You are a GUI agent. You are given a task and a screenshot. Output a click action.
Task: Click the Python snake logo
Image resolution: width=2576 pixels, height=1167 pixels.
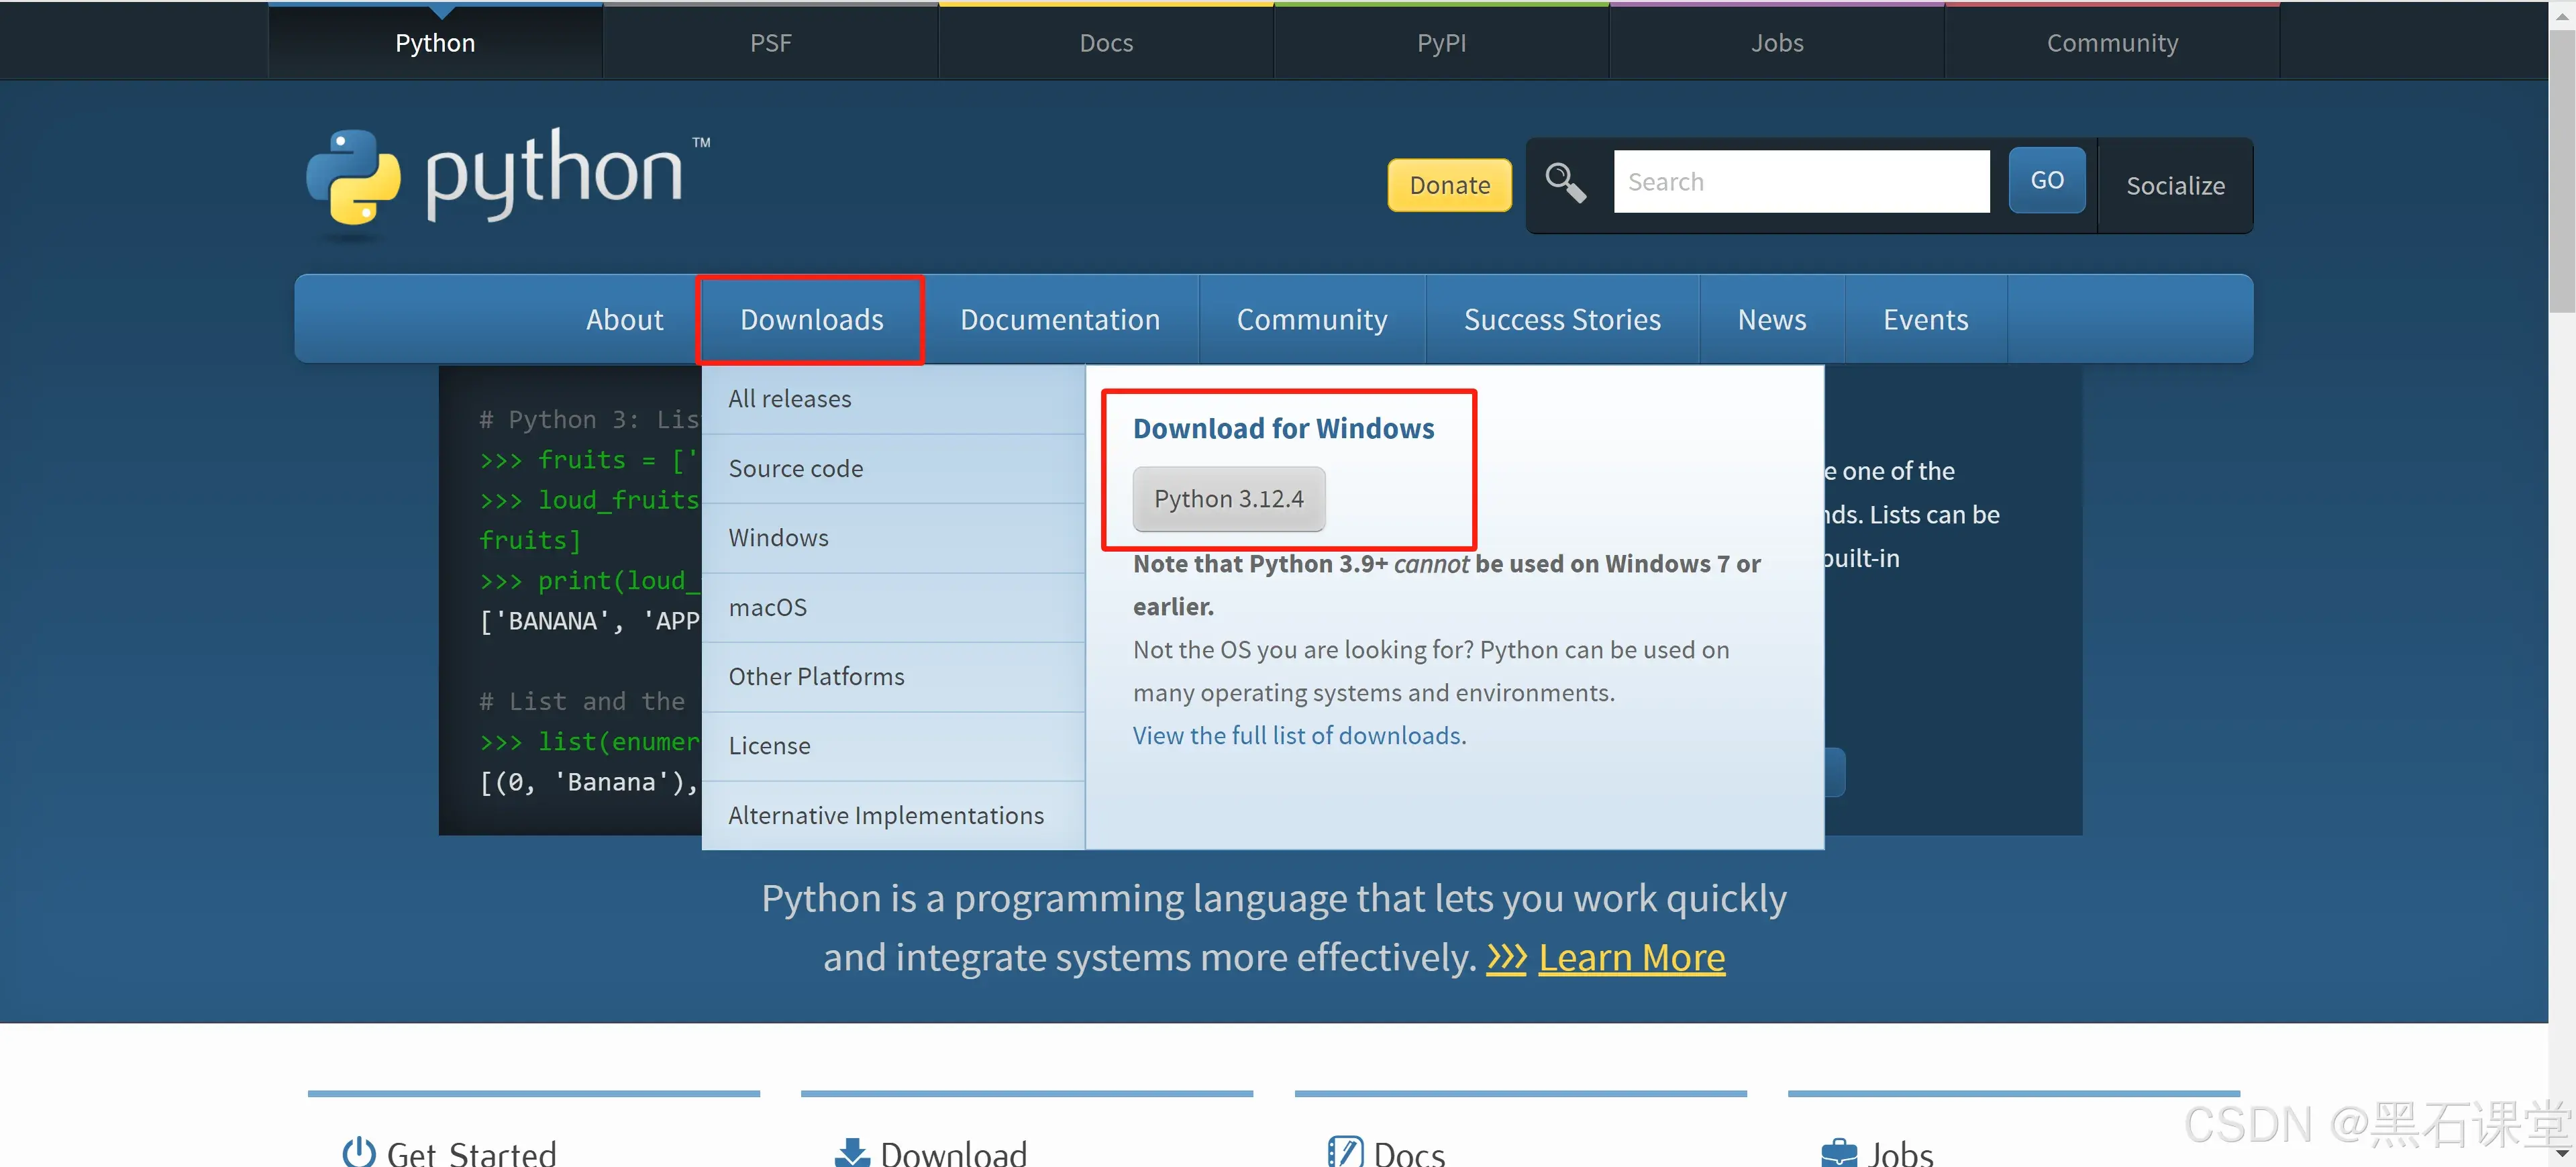click(353, 176)
